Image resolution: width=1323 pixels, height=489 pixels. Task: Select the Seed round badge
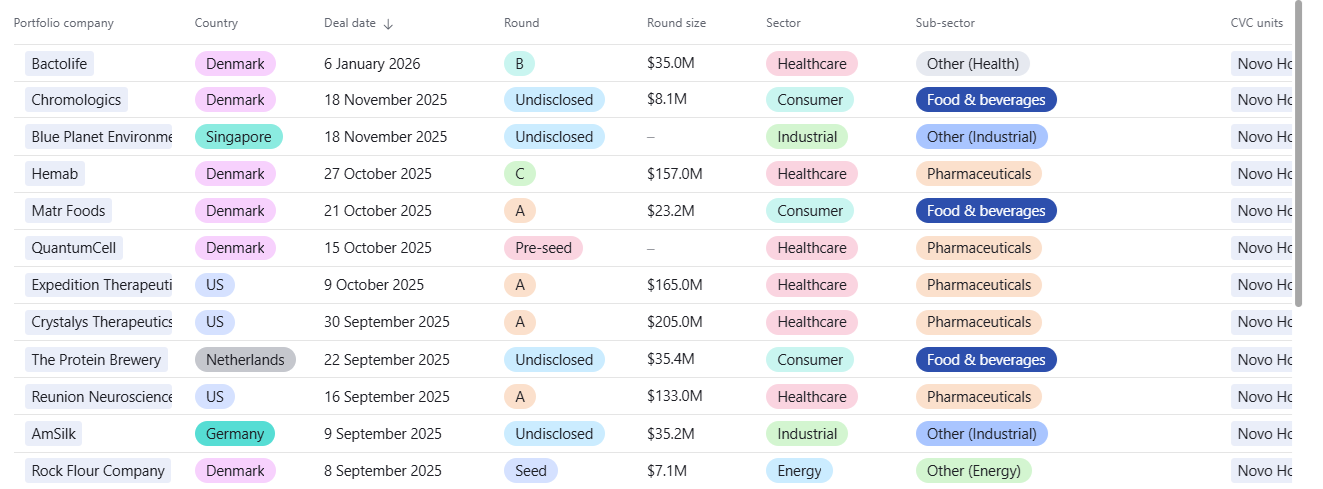531,471
